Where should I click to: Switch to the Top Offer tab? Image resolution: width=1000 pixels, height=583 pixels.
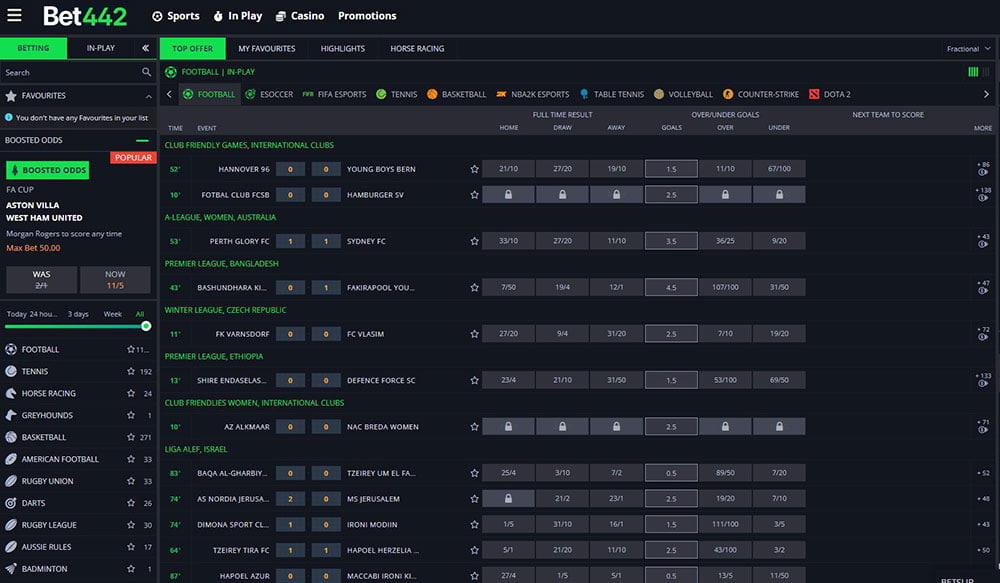tap(193, 48)
